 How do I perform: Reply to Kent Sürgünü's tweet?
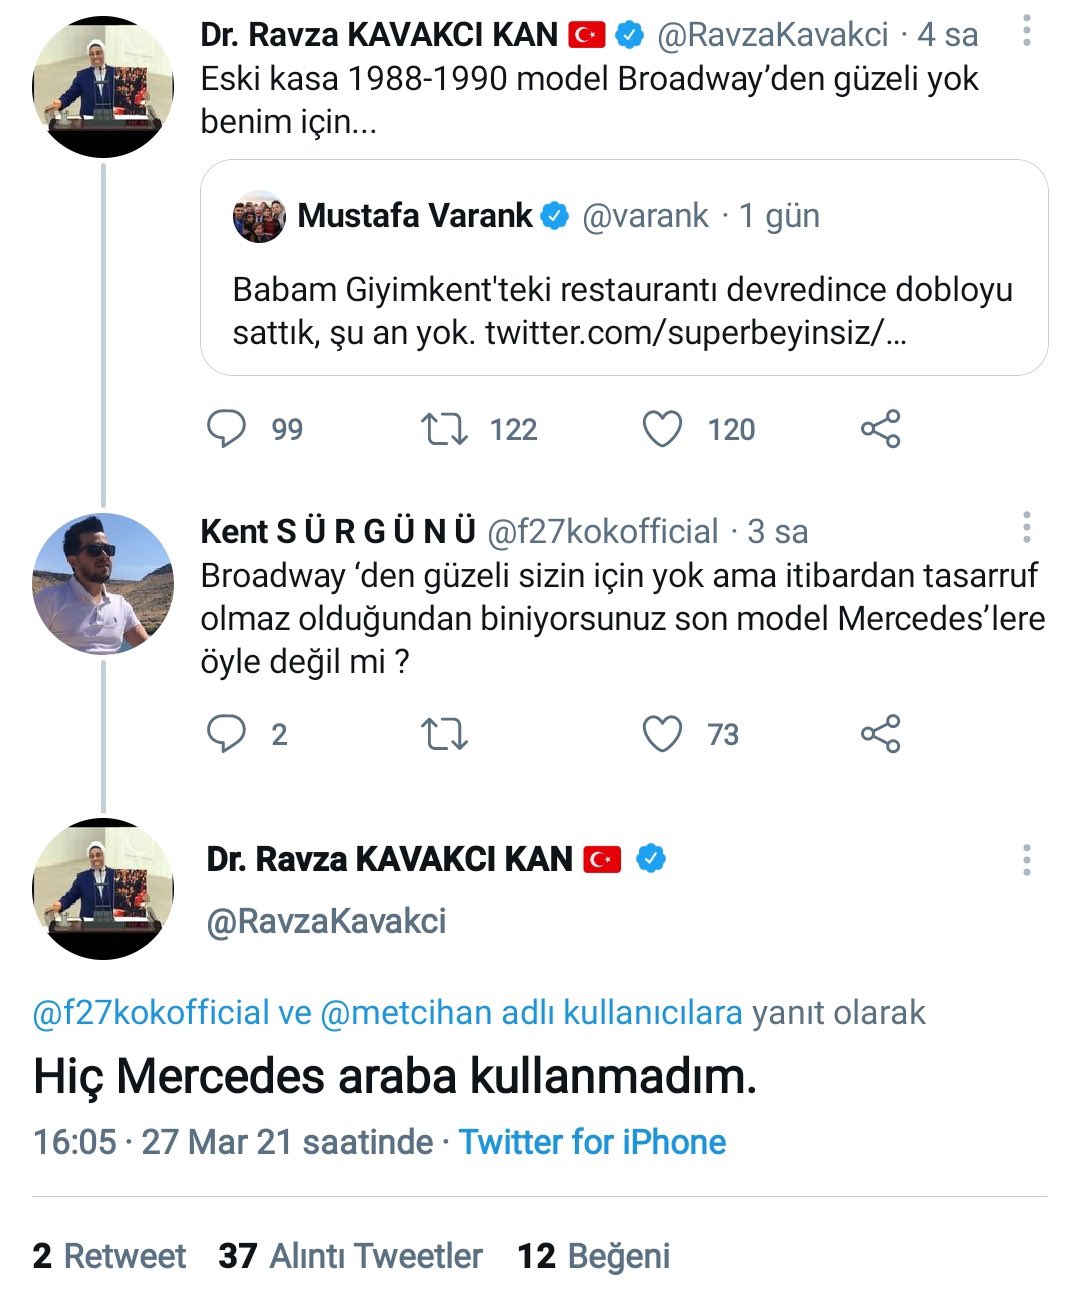tap(226, 734)
